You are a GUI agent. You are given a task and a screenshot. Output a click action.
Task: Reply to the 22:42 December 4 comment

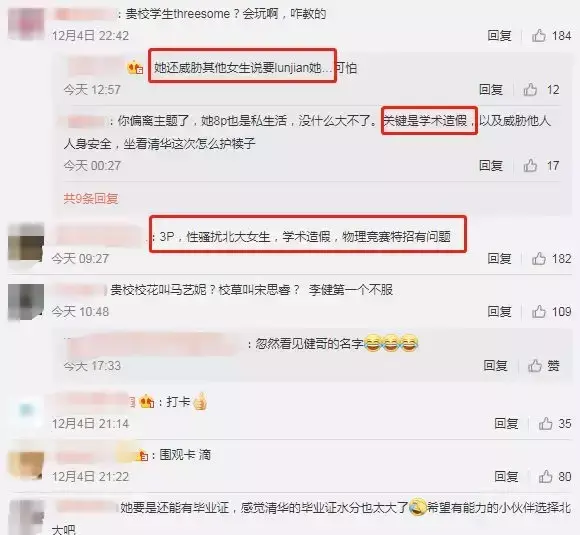click(499, 36)
